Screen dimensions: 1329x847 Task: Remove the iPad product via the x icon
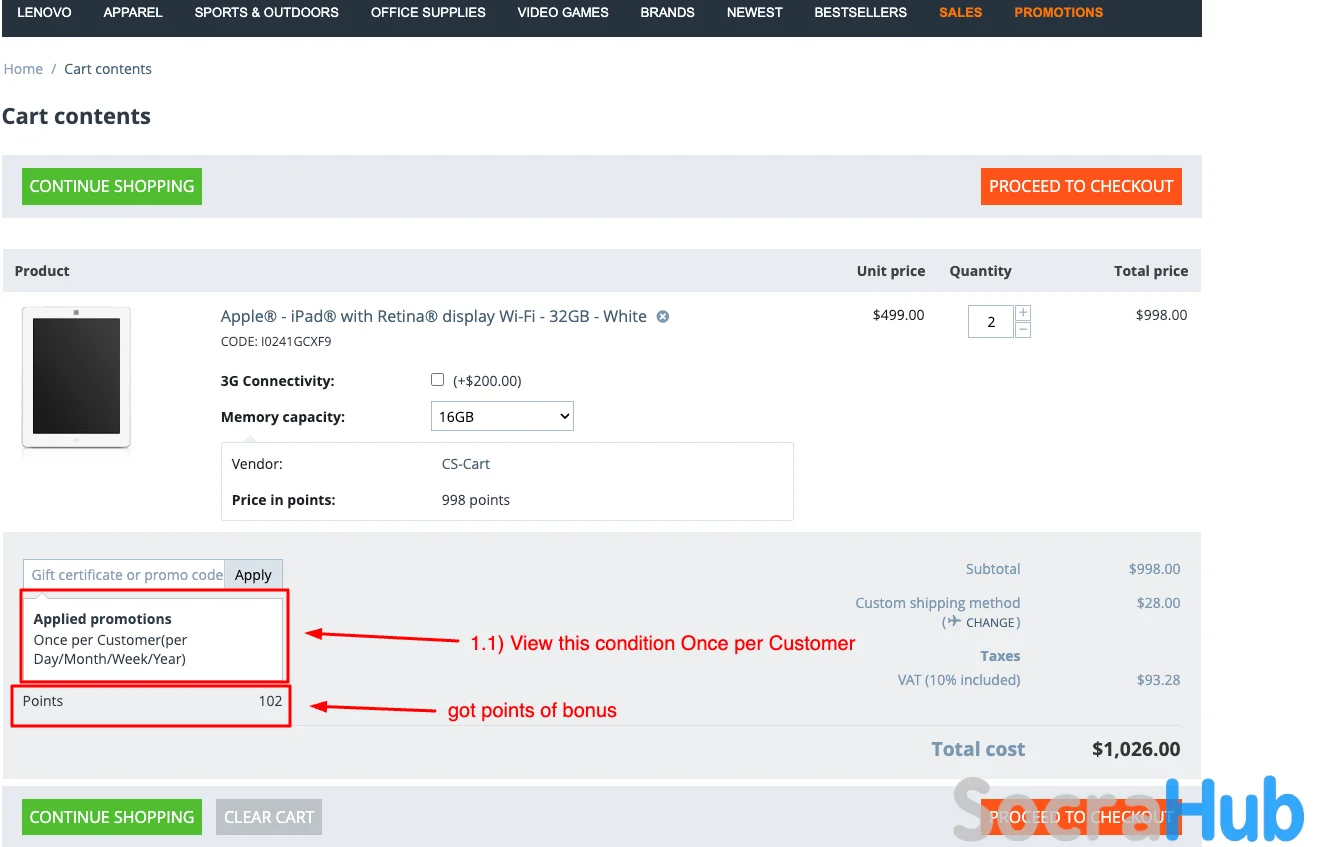(x=662, y=317)
